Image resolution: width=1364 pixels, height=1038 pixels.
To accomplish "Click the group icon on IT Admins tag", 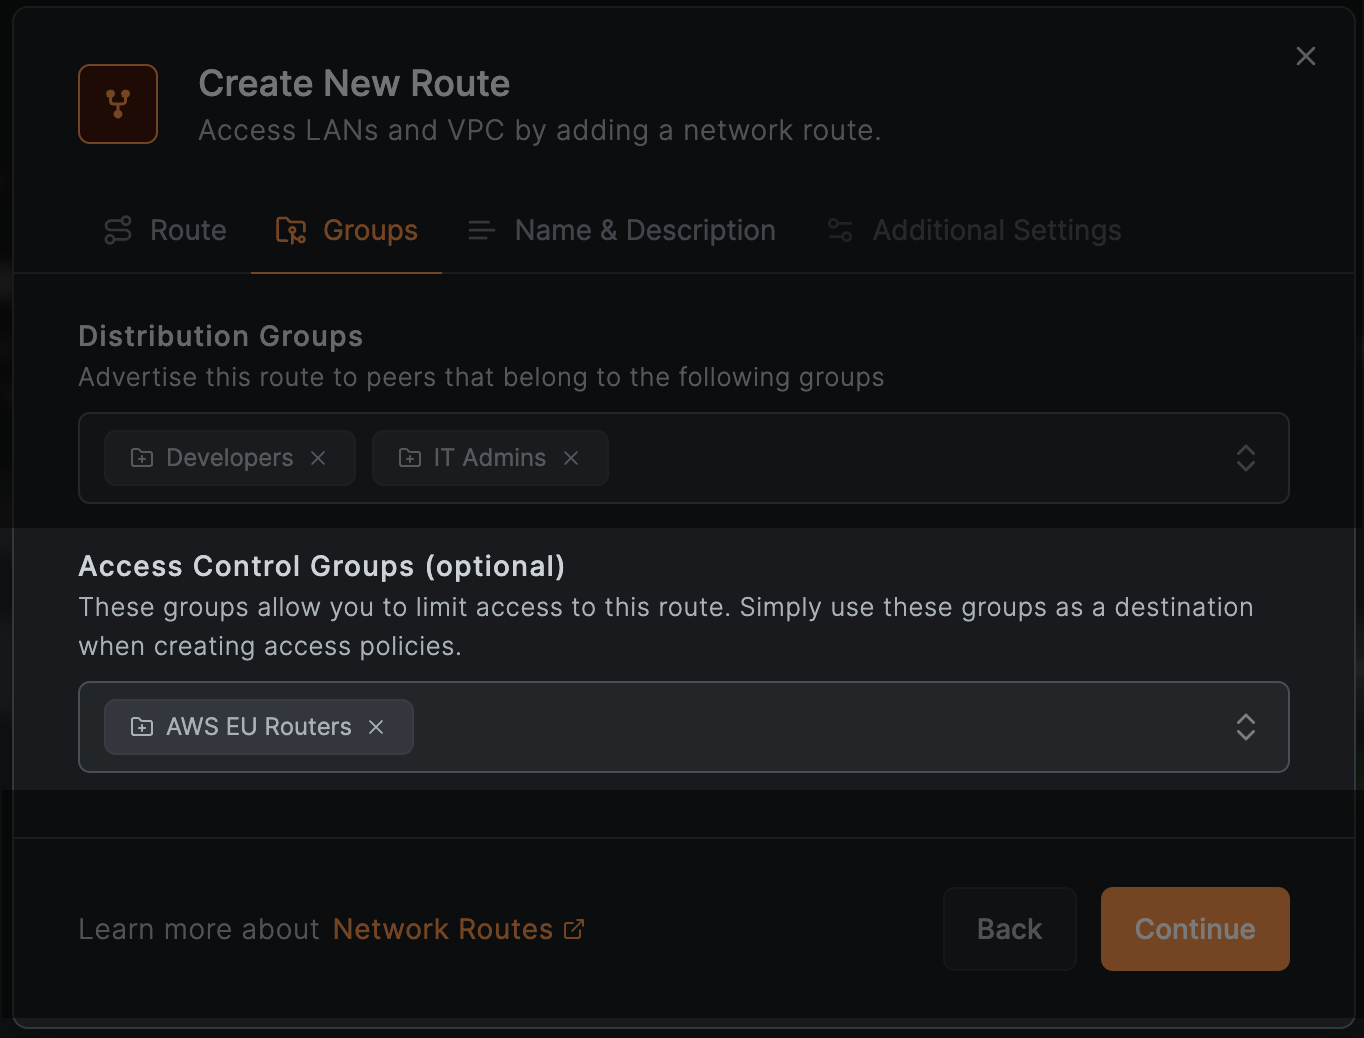I will [x=410, y=457].
